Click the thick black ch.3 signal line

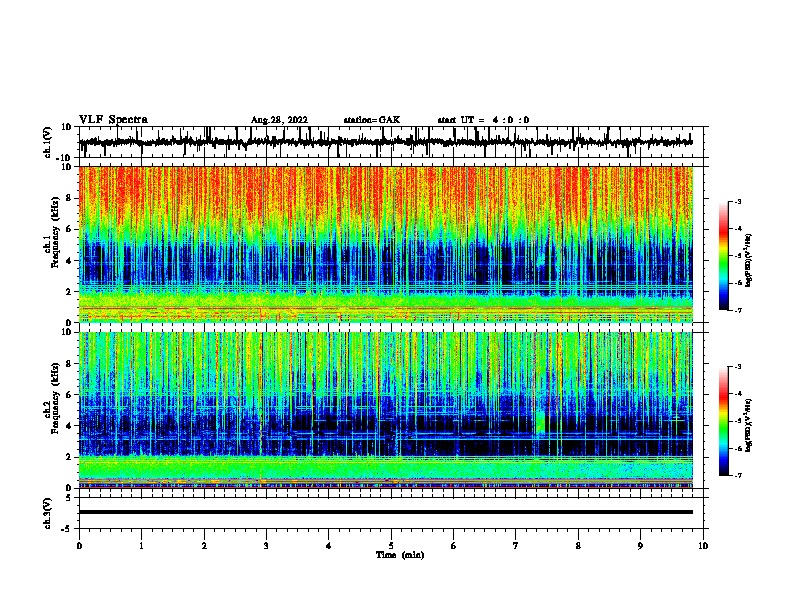coord(385,512)
